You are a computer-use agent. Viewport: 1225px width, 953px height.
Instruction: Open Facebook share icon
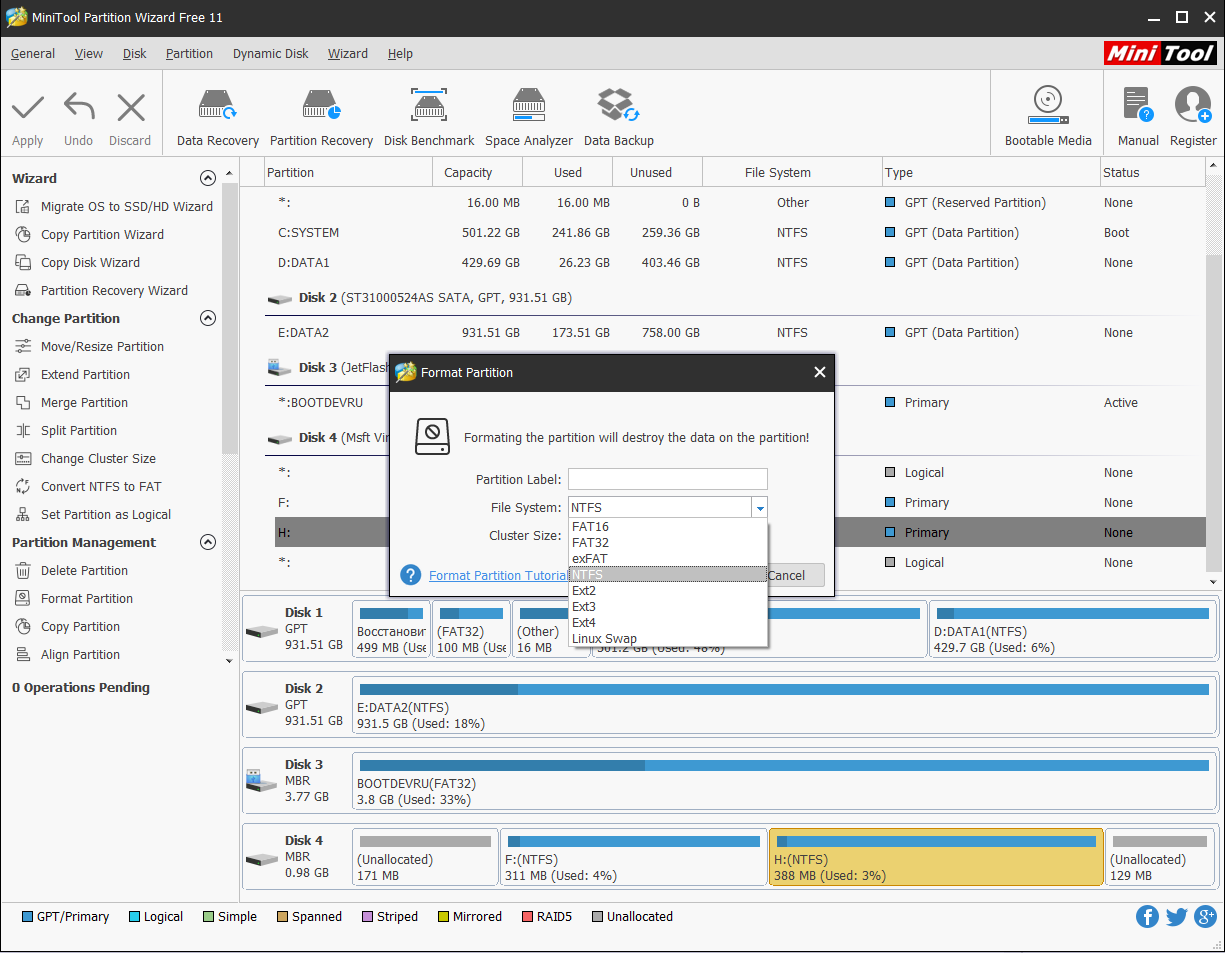(x=1147, y=916)
